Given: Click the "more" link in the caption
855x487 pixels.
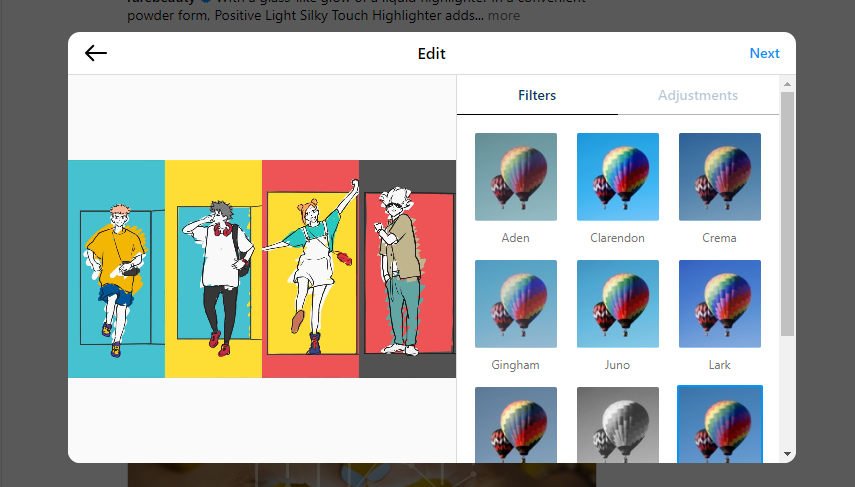Looking at the screenshot, I should coord(504,15).
